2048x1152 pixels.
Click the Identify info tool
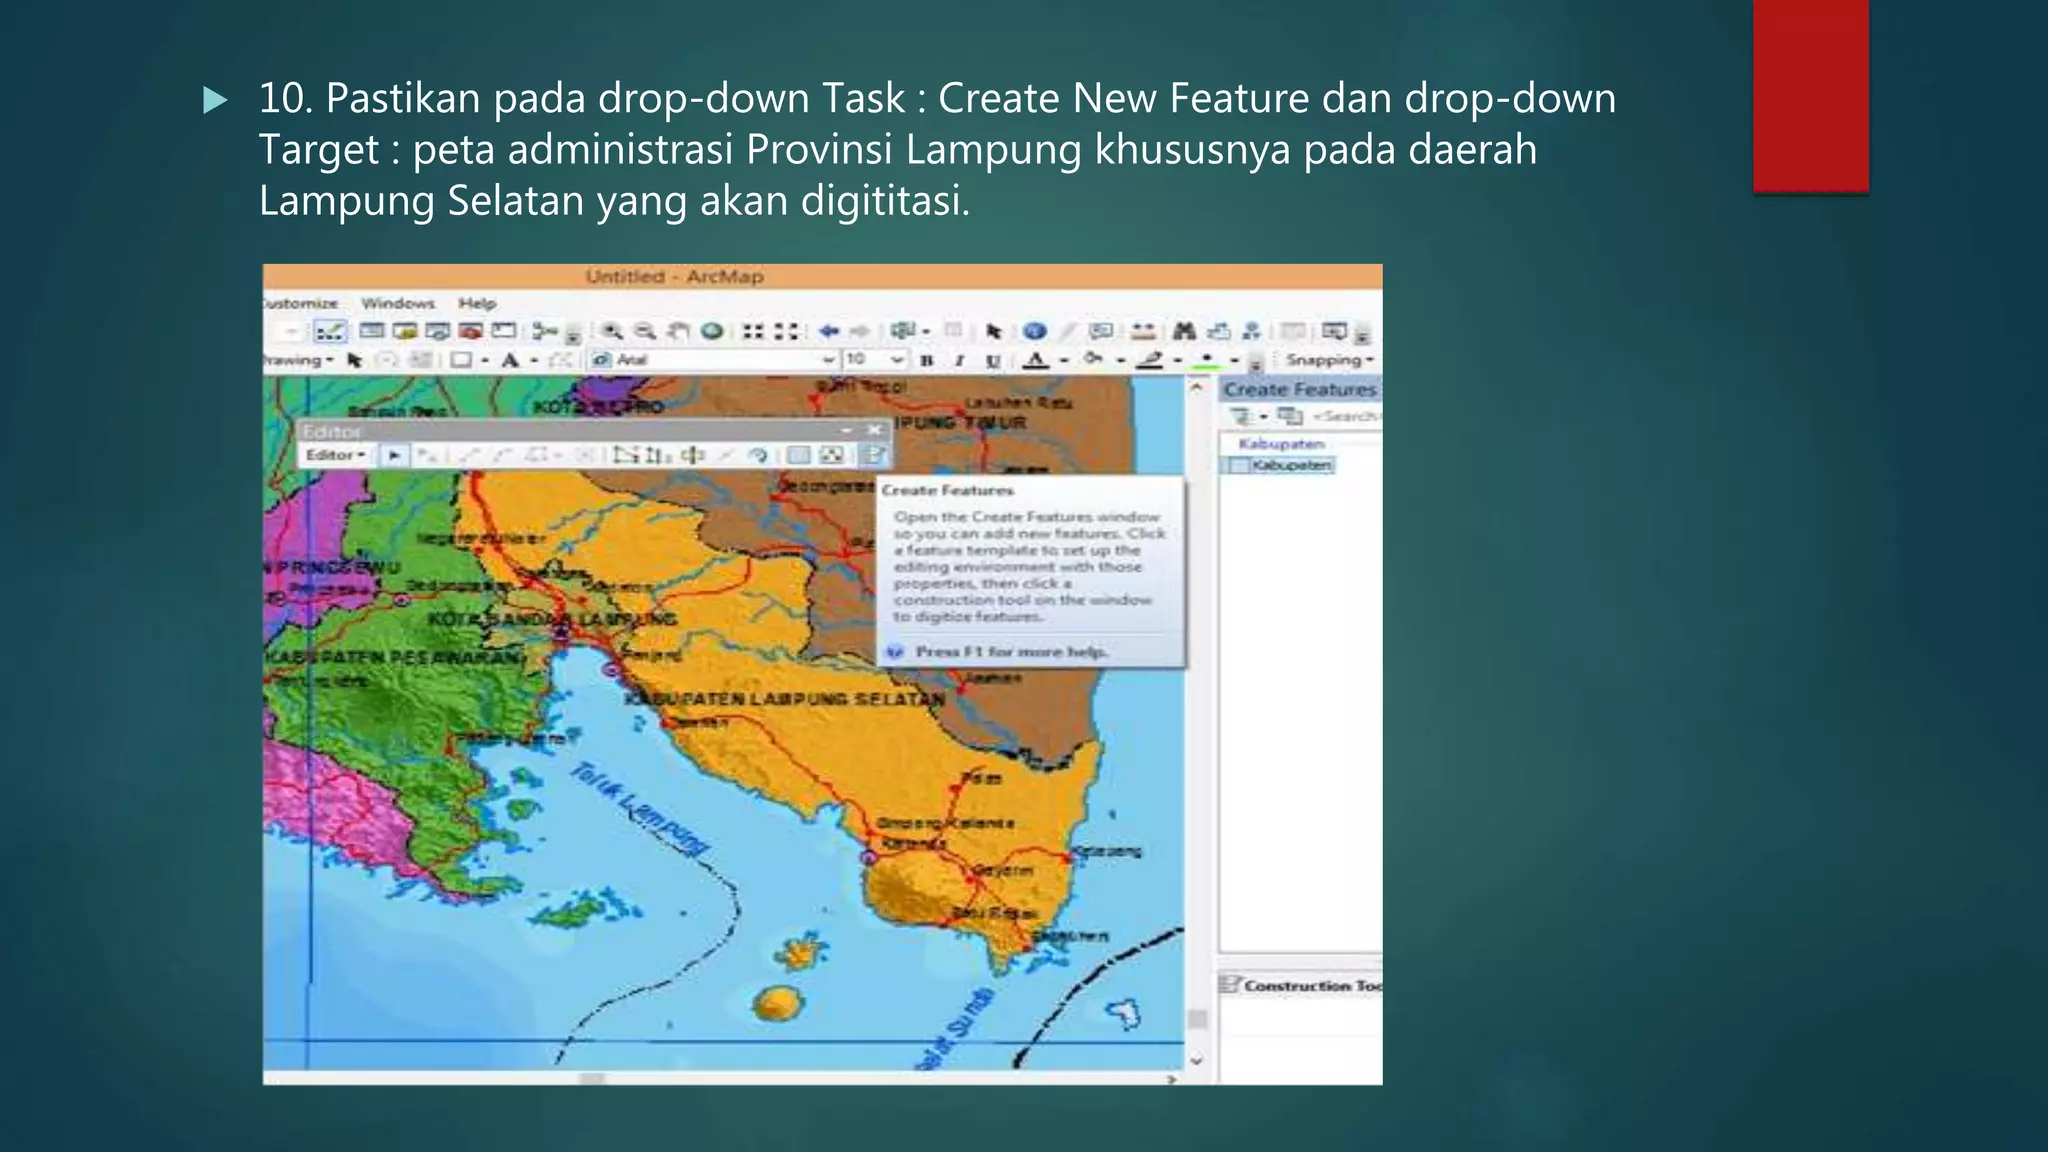pyautogui.click(x=1035, y=331)
